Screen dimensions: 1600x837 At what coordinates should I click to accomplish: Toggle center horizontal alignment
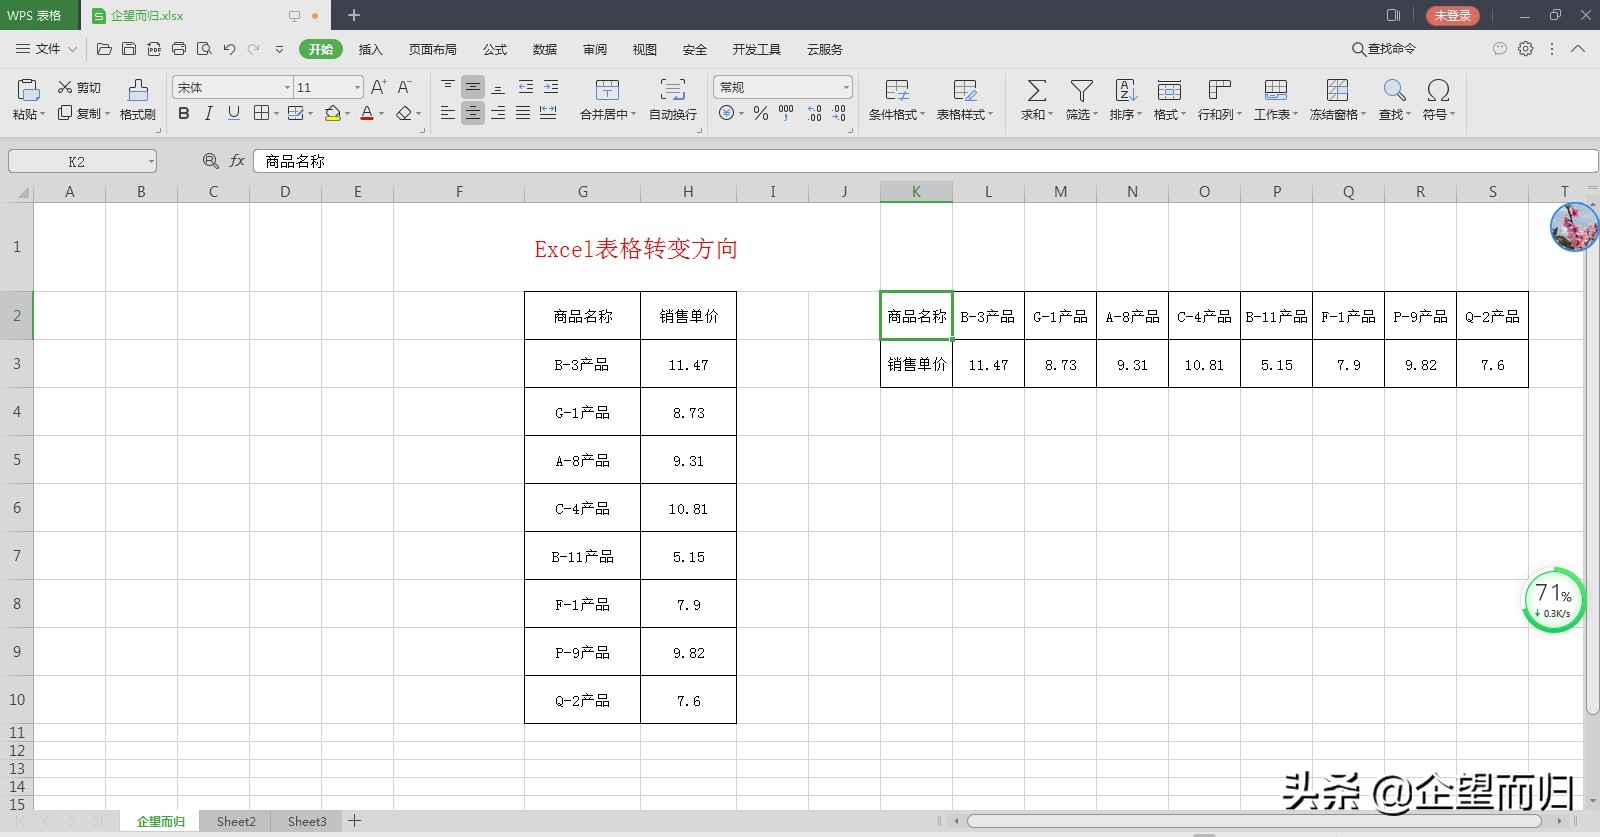tap(473, 113)
